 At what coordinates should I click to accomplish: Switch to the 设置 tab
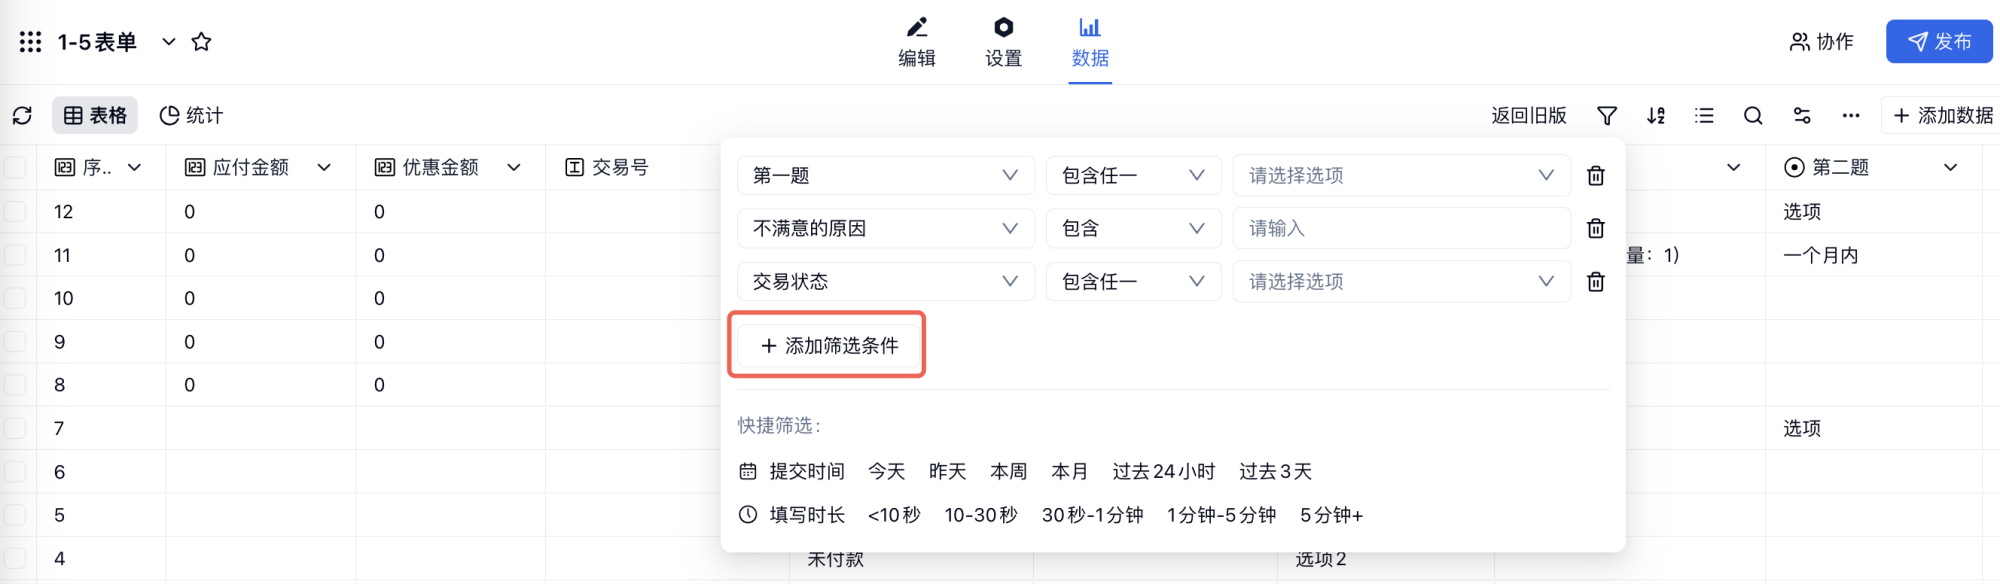(1003, 42)
